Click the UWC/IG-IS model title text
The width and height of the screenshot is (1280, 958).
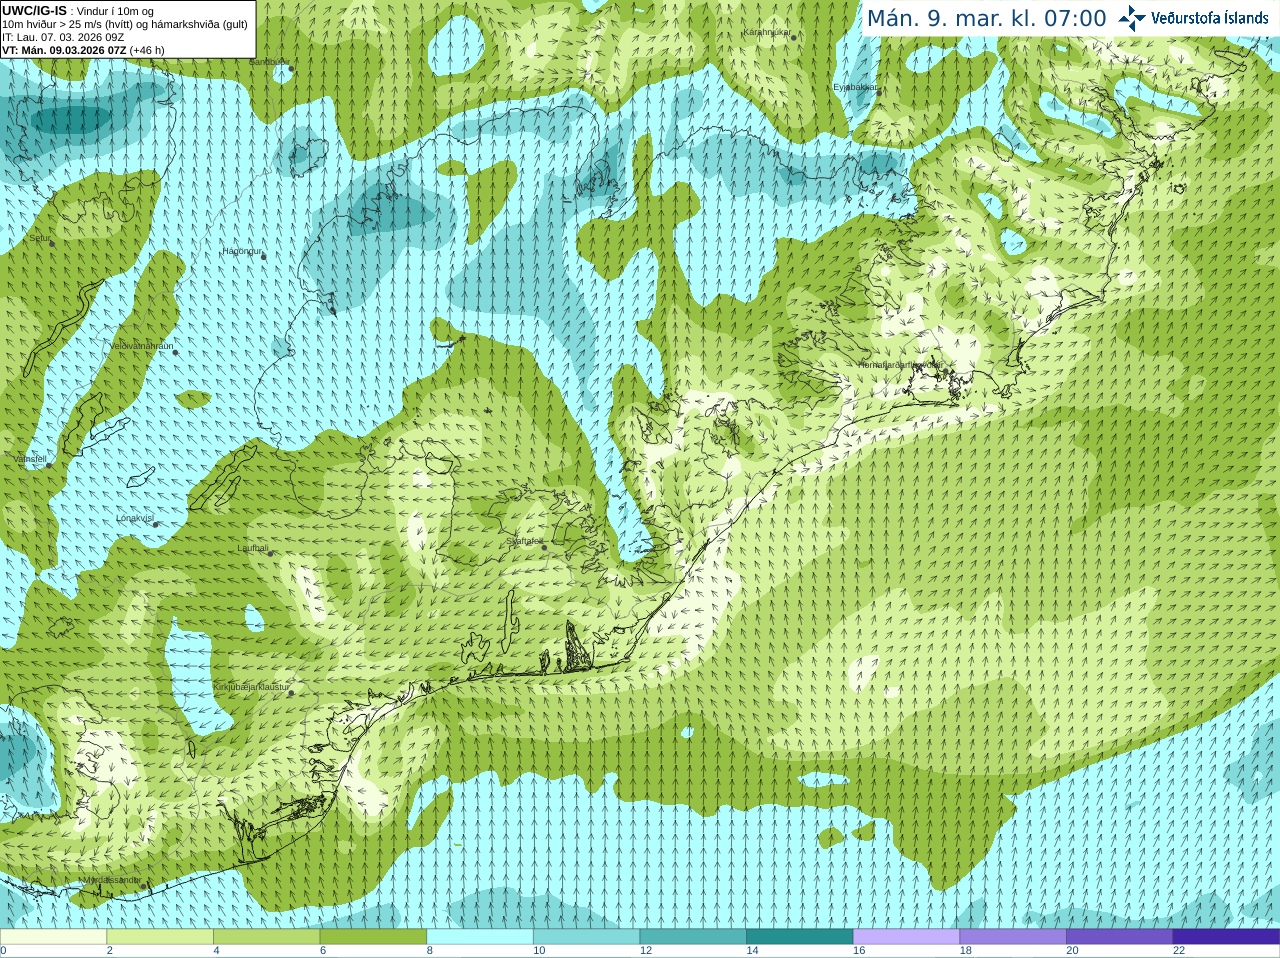34,10
